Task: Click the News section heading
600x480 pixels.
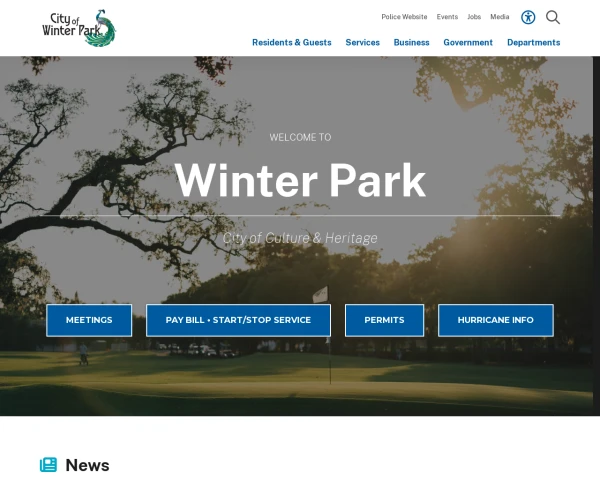Action: click(87, 465)
